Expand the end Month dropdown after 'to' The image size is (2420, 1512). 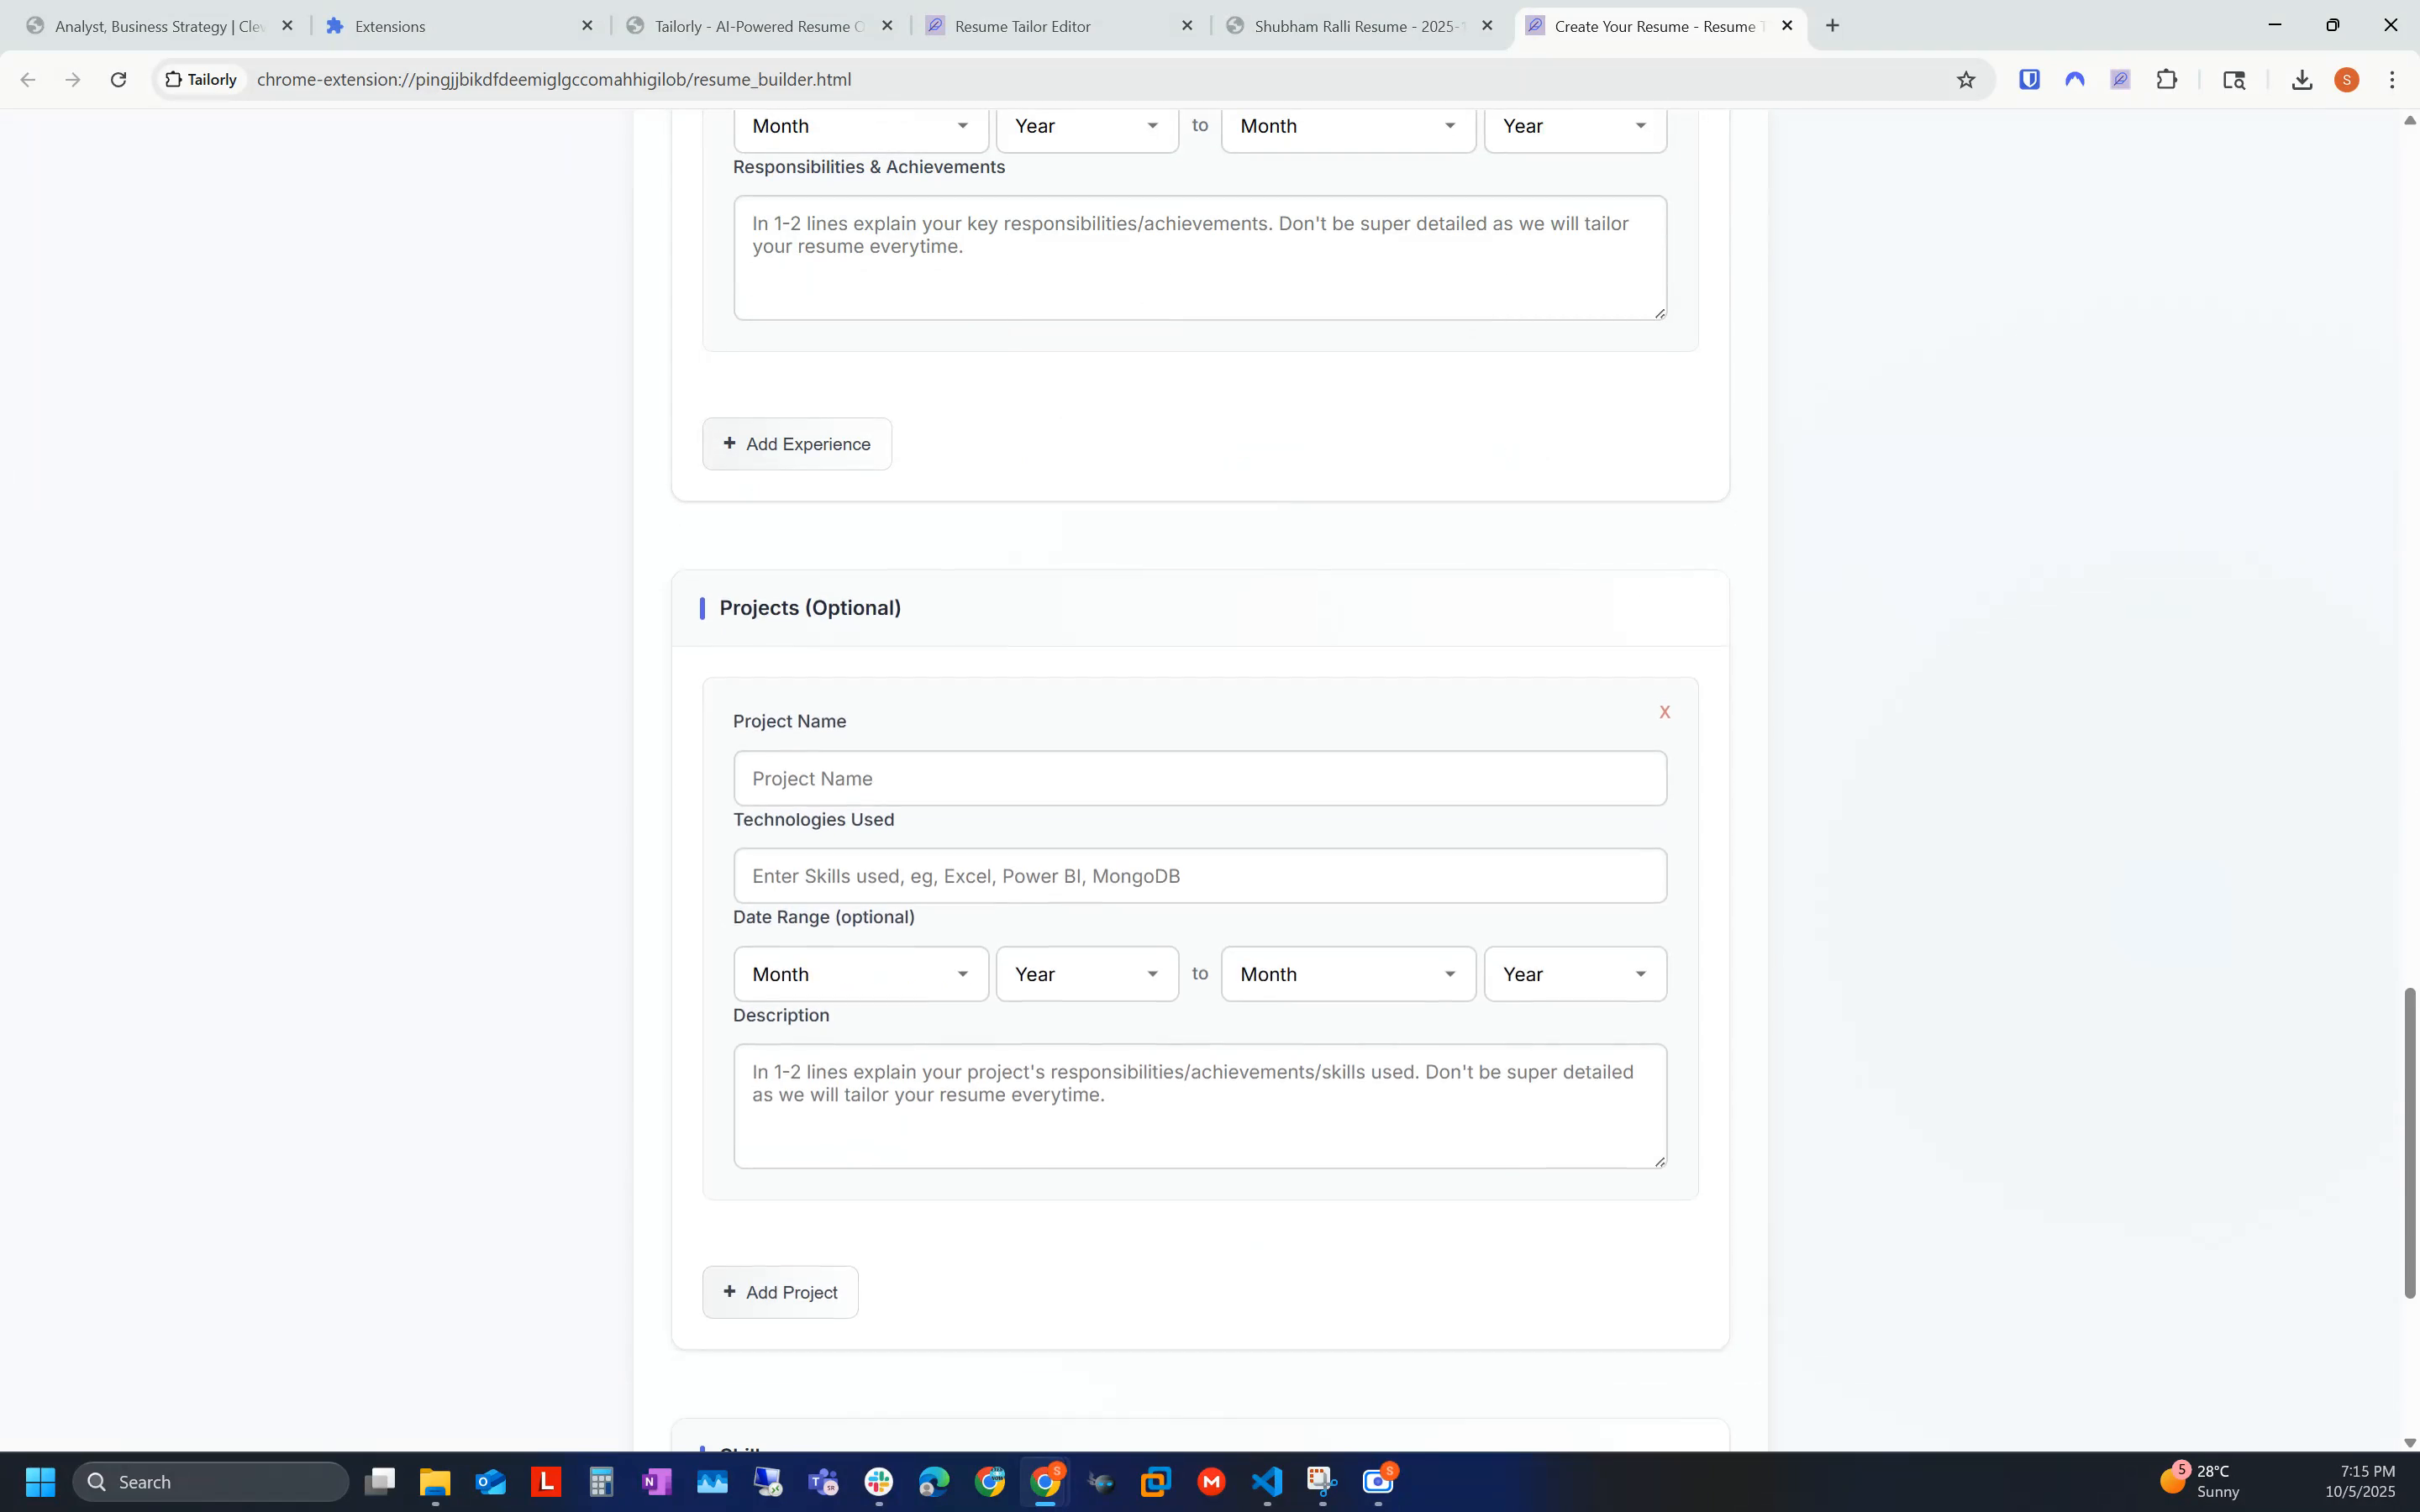[x=1347, y=973]
